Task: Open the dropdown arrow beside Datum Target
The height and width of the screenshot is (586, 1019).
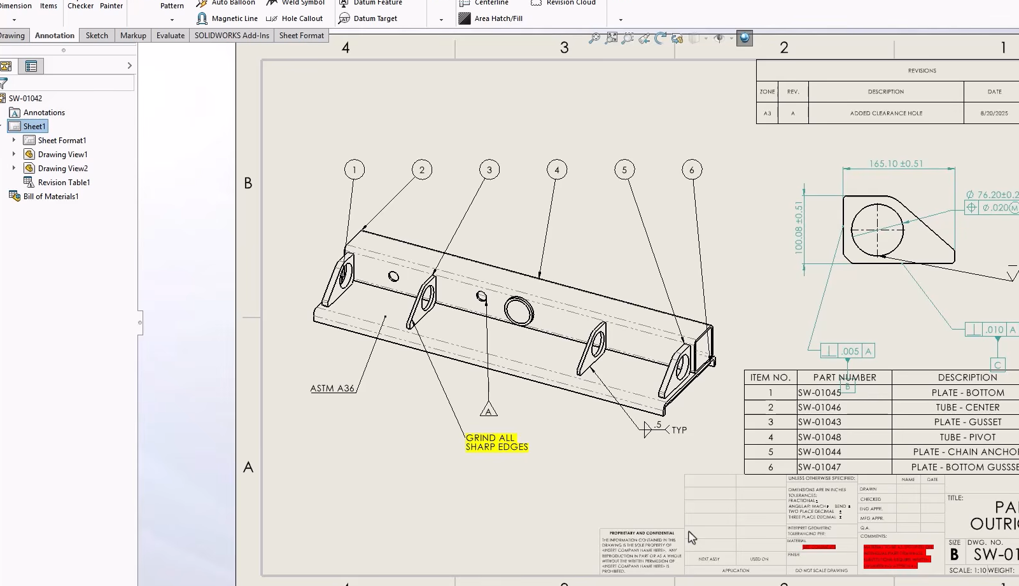Action: (441, 19)
